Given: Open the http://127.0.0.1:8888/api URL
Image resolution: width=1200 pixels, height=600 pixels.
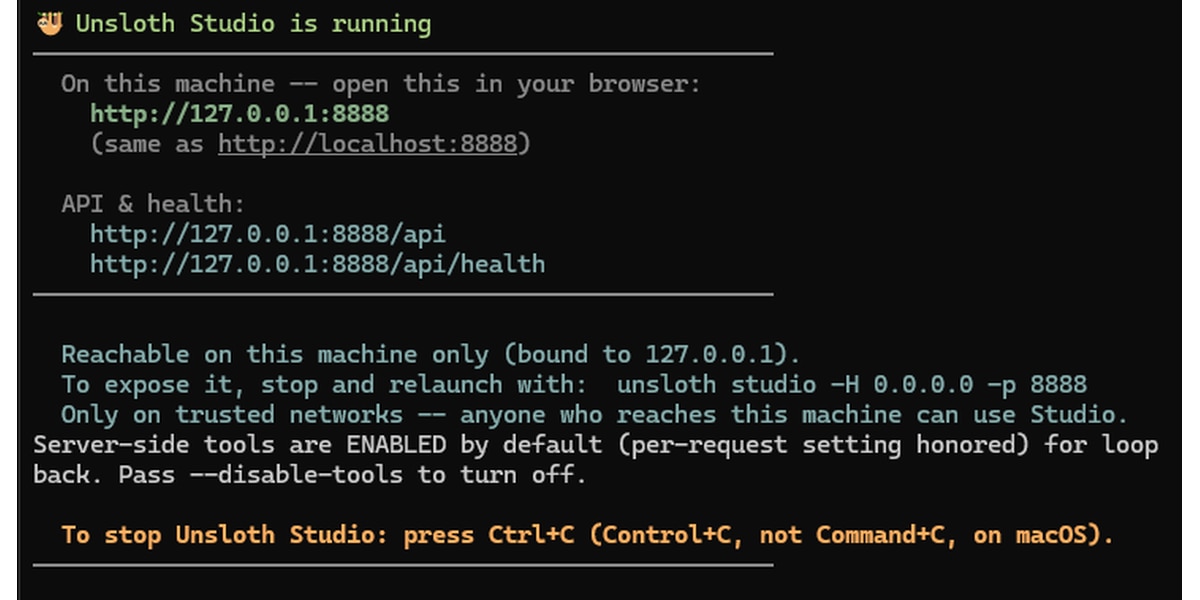Looking at the screenshot, I should [268, 234].
